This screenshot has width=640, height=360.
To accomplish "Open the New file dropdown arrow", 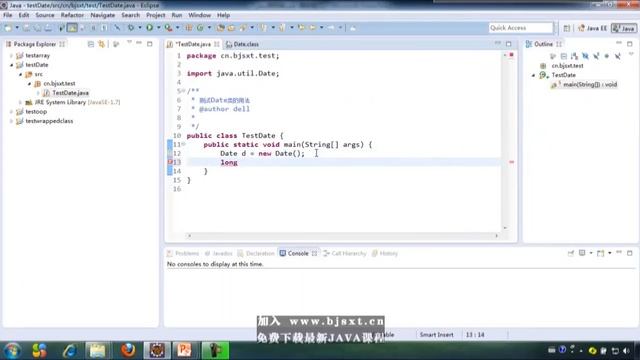I will point(17,28).
